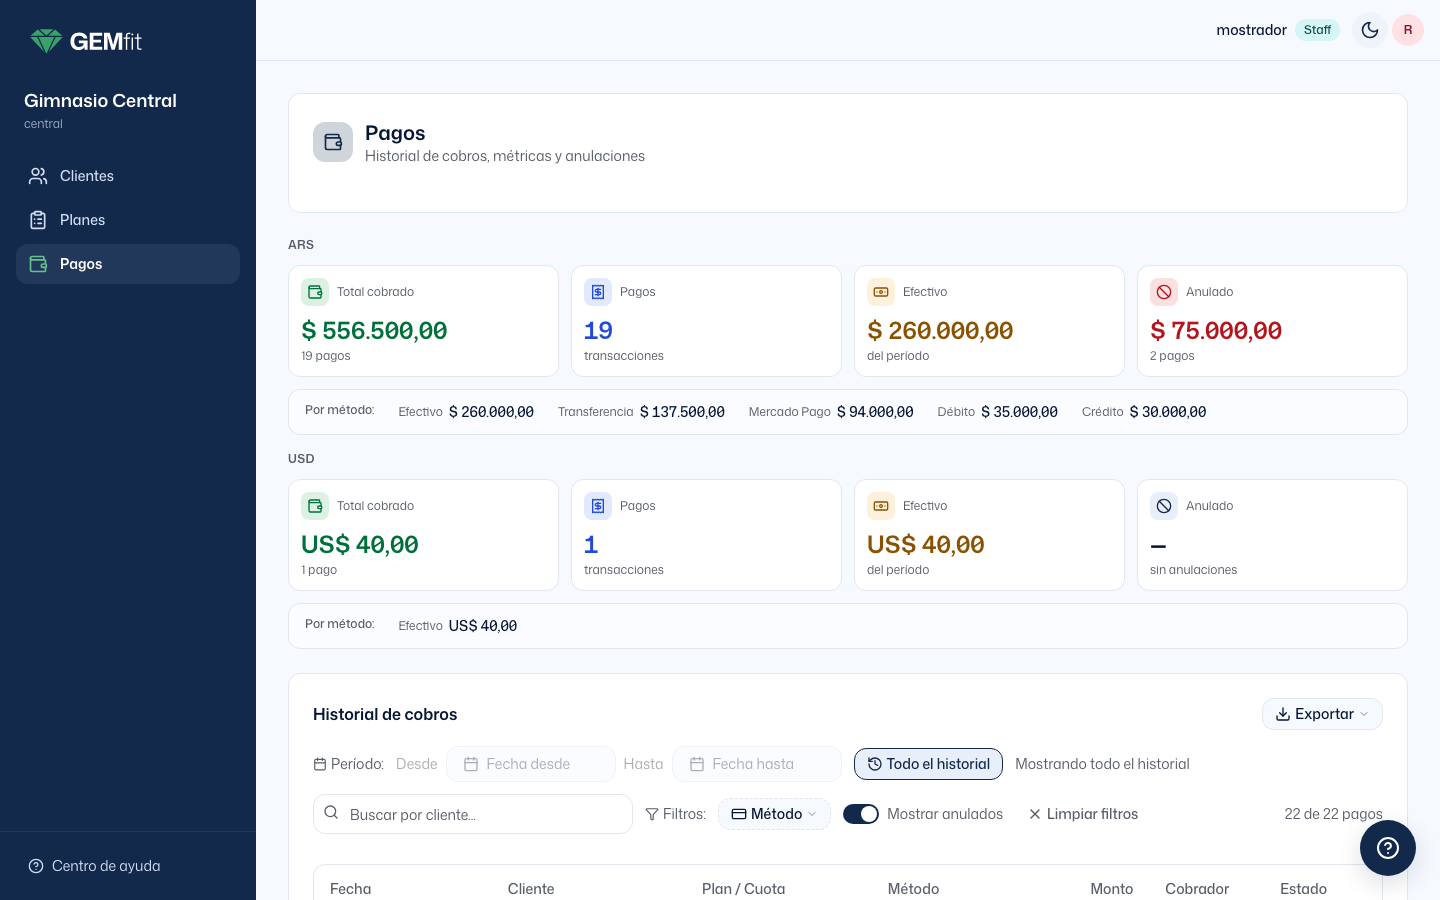Click the Período calendar icon
Image resolution: width=1440 pixels, height=900 pixels.
(x=320, y=764)
